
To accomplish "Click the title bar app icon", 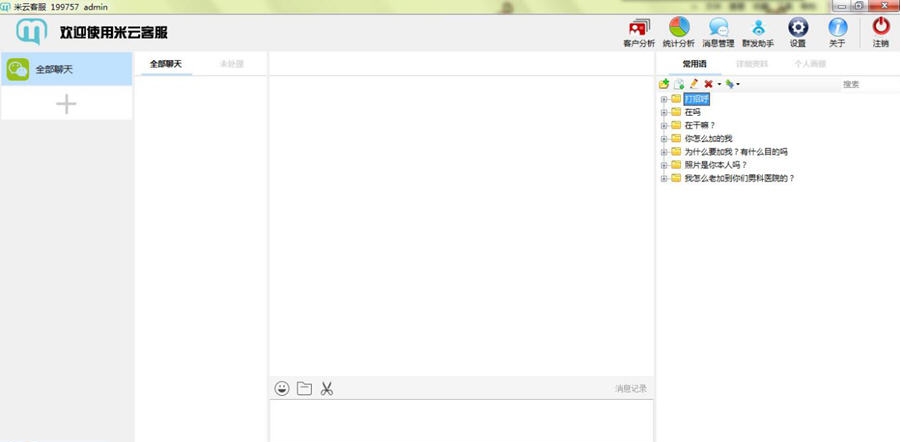I will [6, 7].
